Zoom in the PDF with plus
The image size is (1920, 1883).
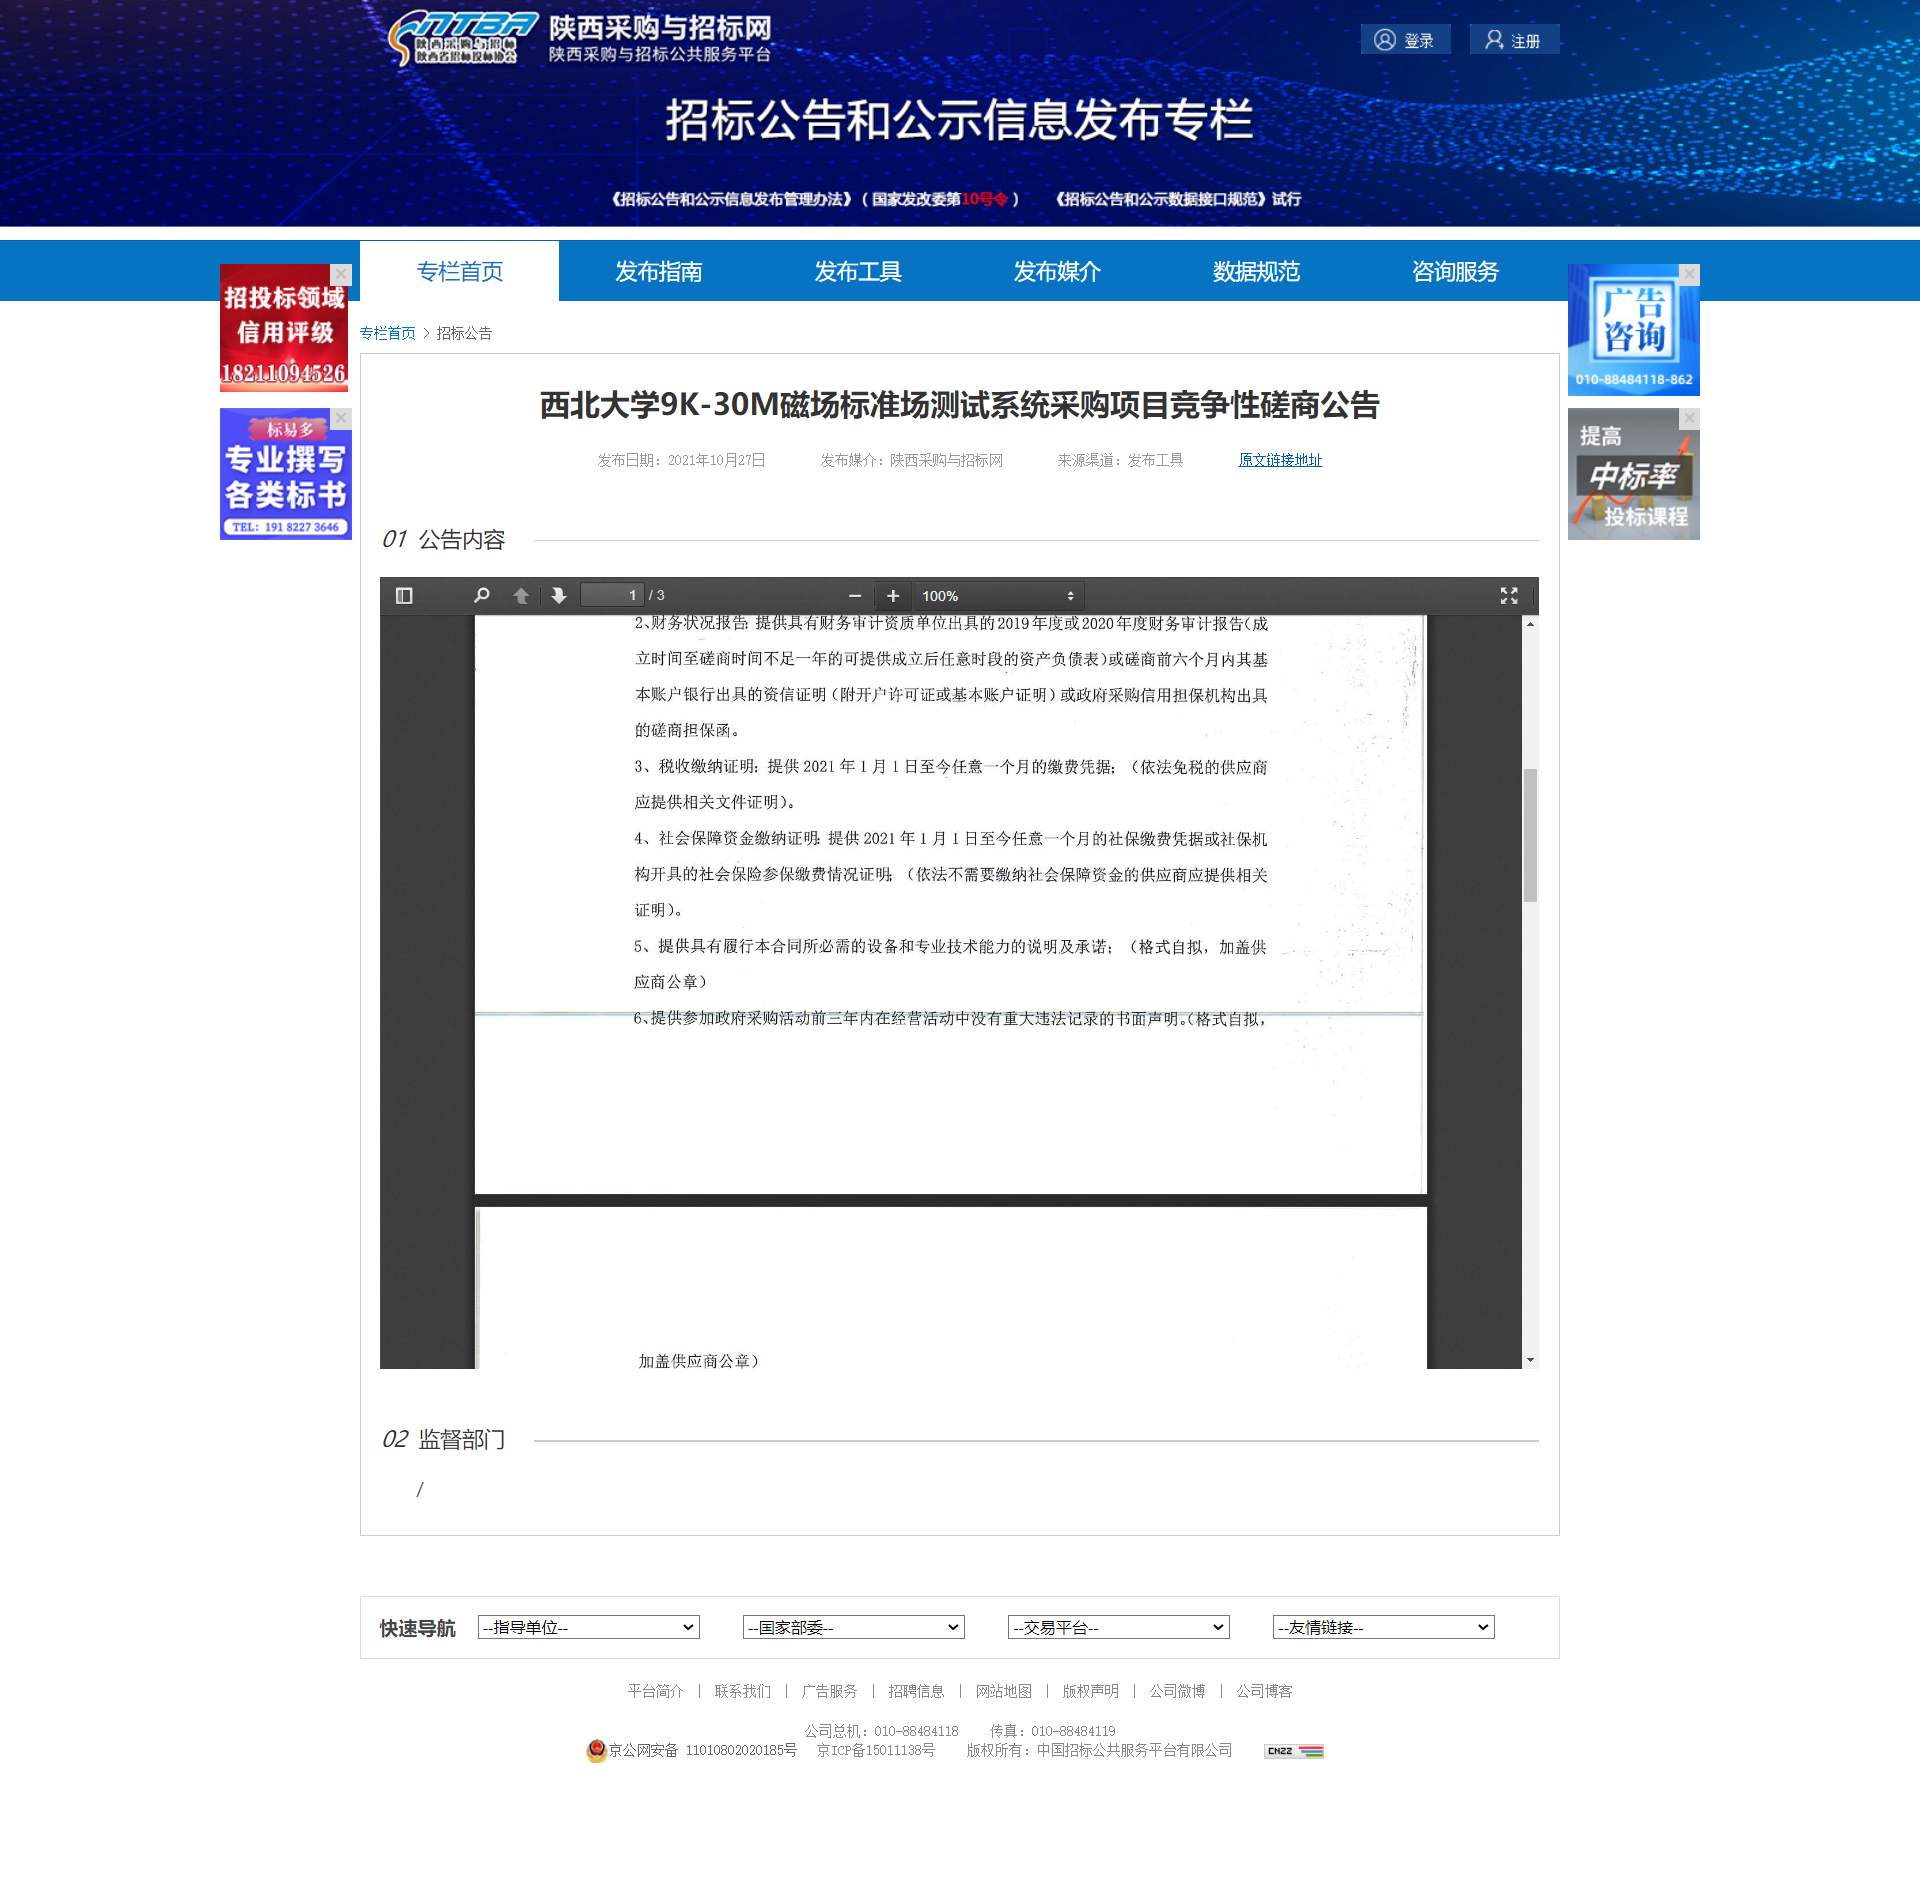[893, 596]
